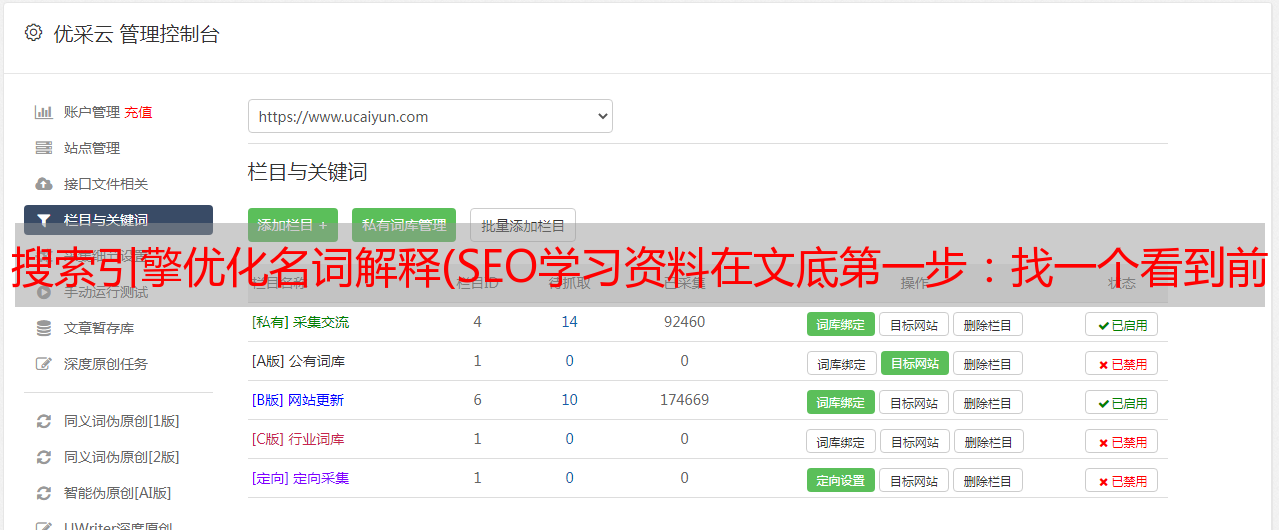Click the green 添加栏目 + button
The image size is (1279, 530).
(x=293, y=225)
